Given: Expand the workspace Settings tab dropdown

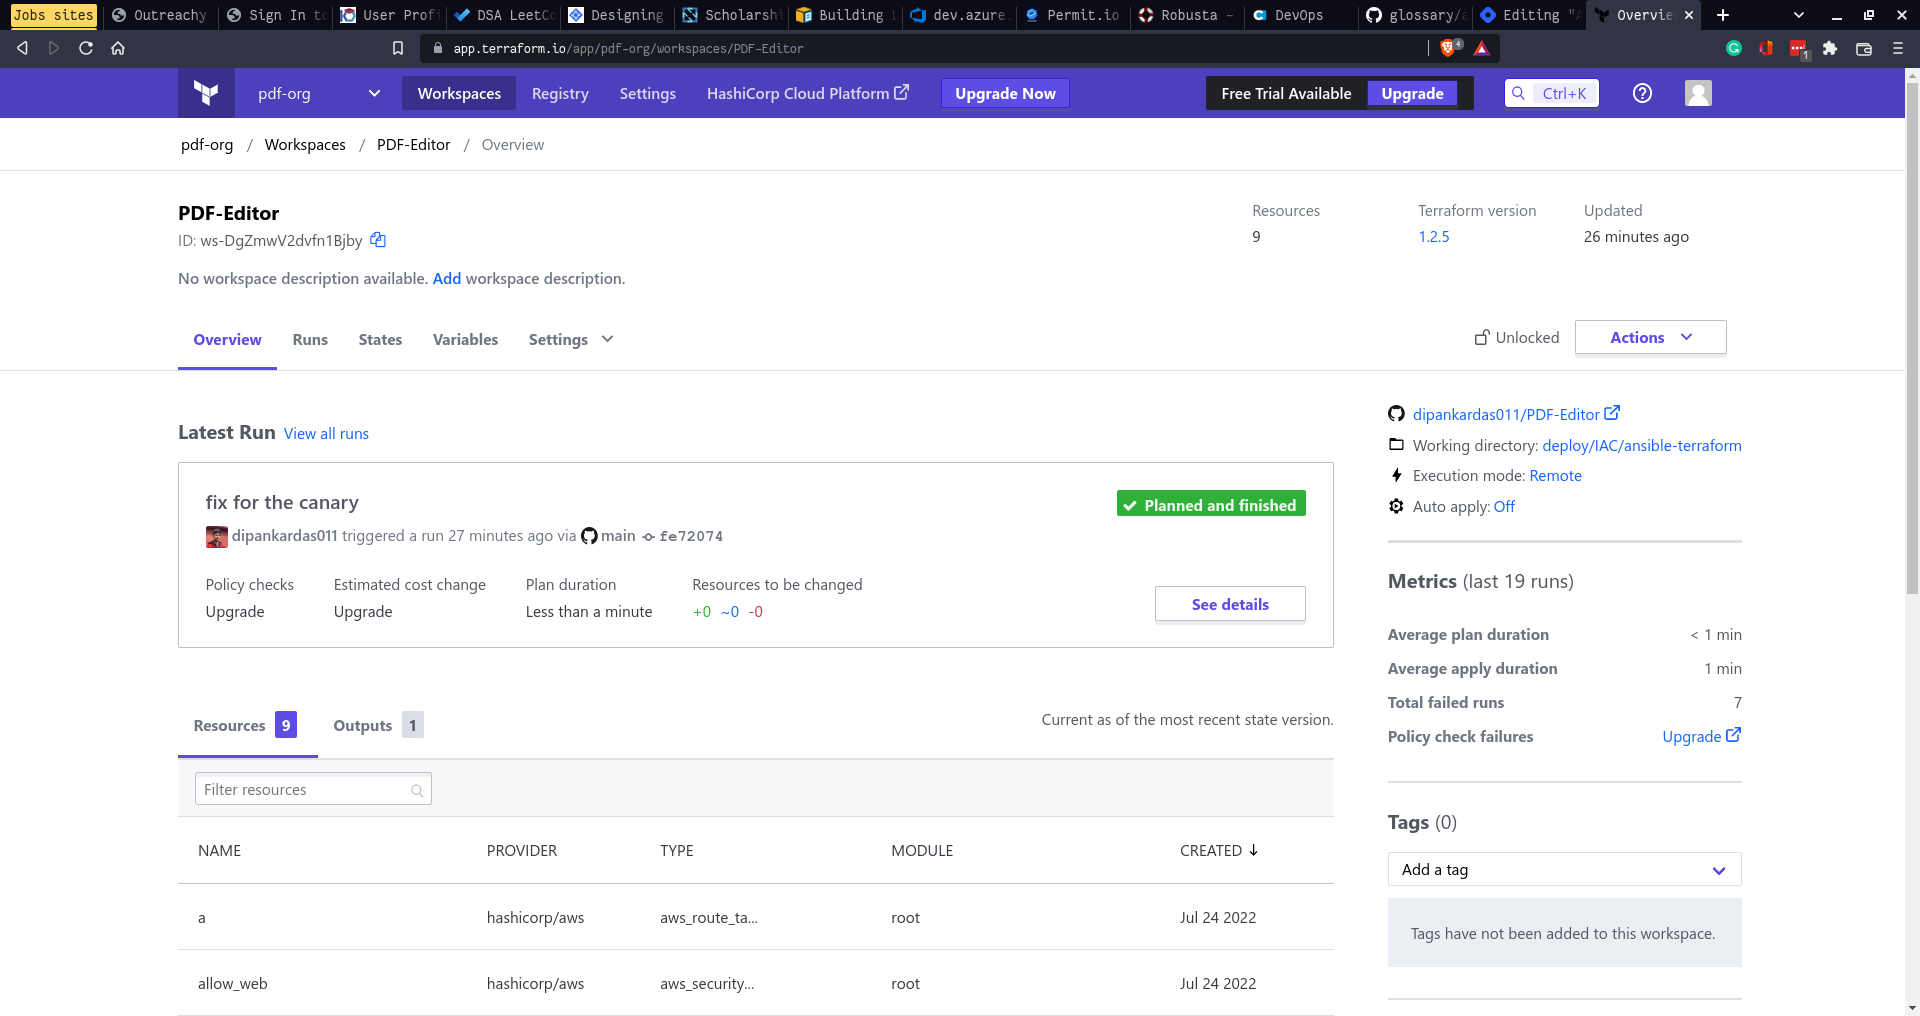Looking at the screenshot, I should tap(571, 340).
